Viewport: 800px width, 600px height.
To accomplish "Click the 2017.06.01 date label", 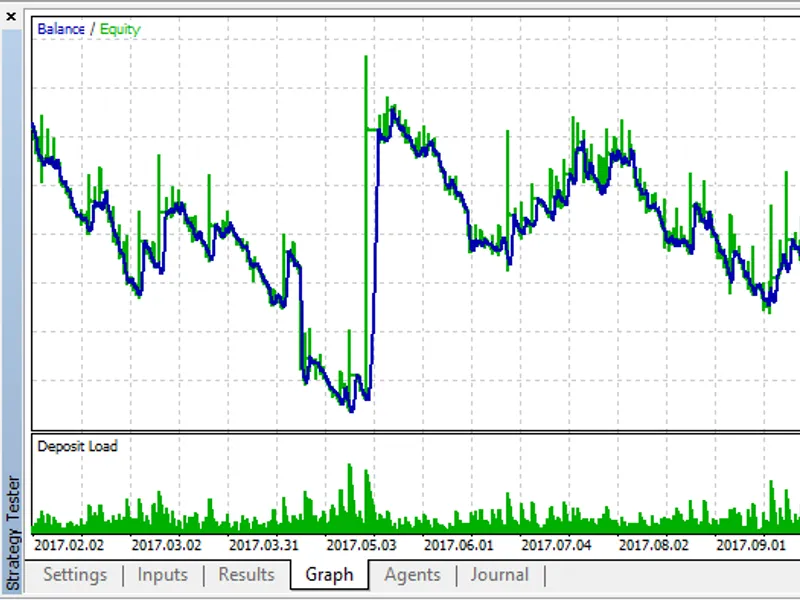I will [x=459, y=545].
